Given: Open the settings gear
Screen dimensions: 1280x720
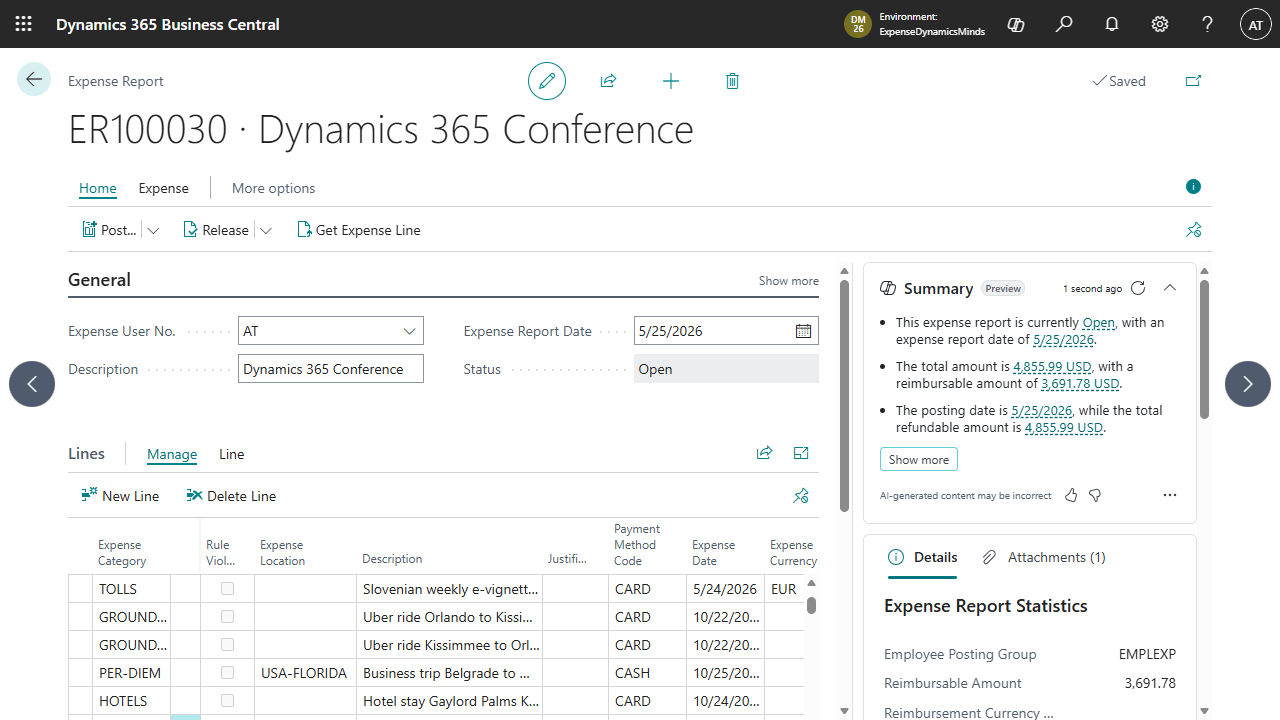Looking at the screenshot, I should (1160, 24).
